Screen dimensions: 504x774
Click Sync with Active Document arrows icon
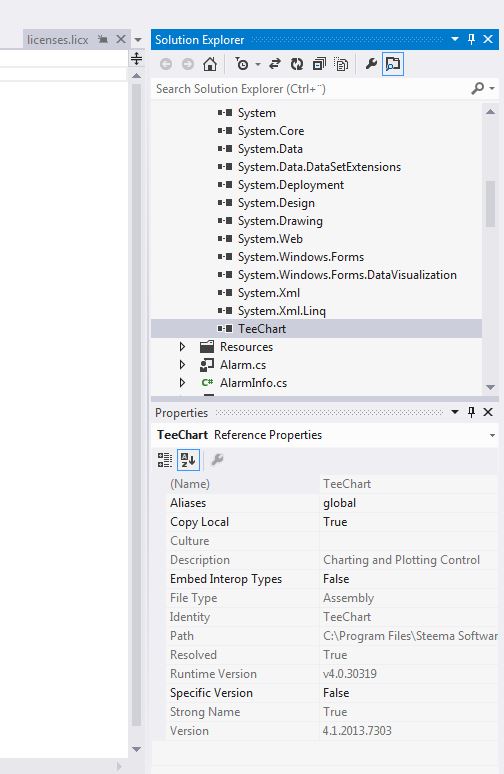click(x=275, y=64)
